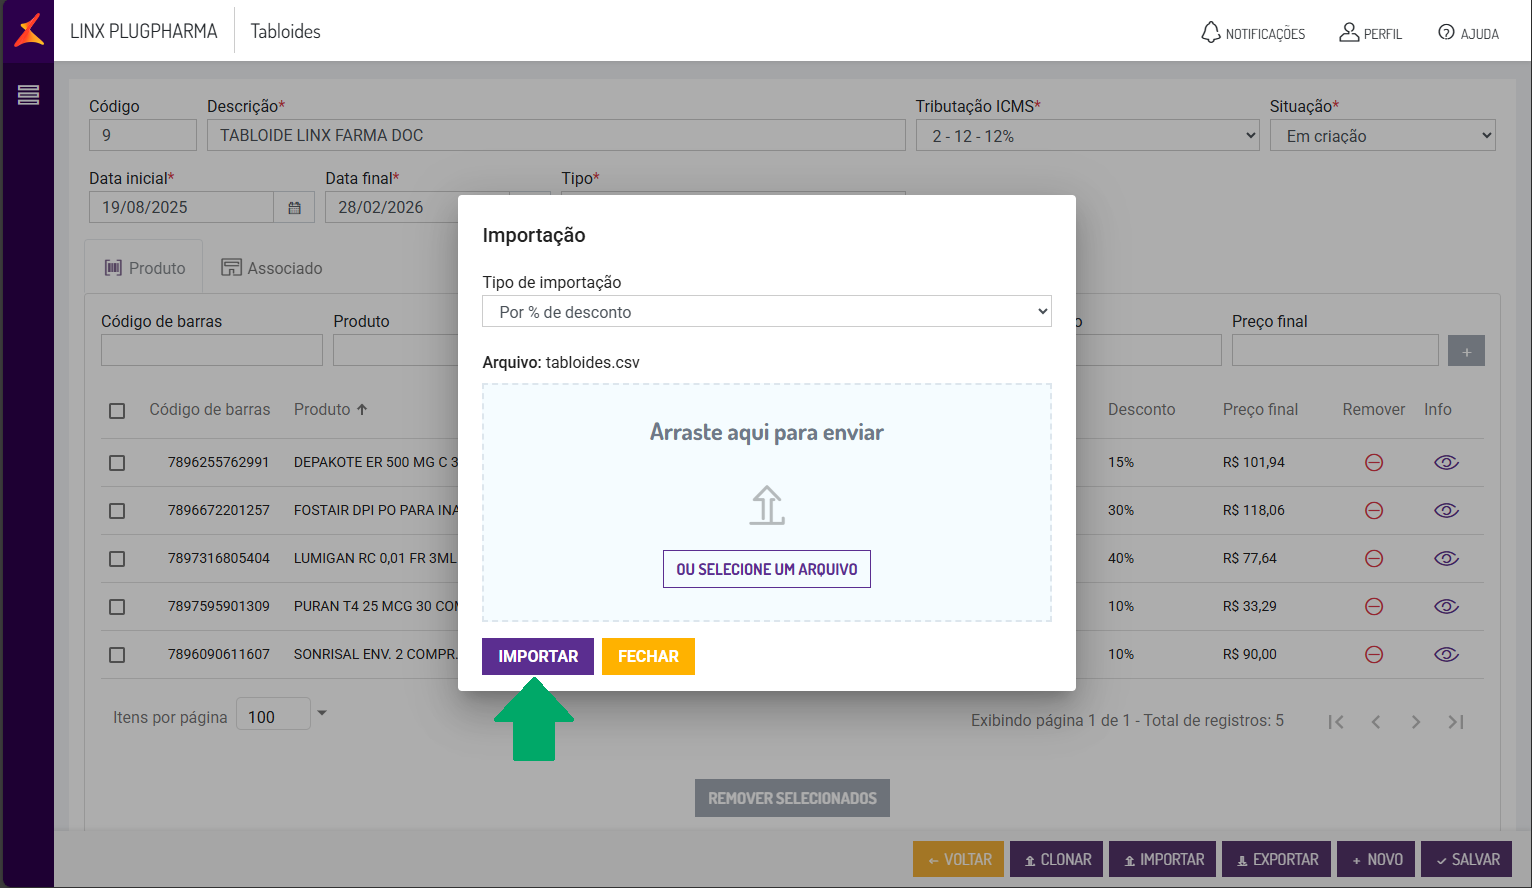1532x888 pixels.
Task: Click the IMPORTAR button in the dialog
Action: (538, 656)
